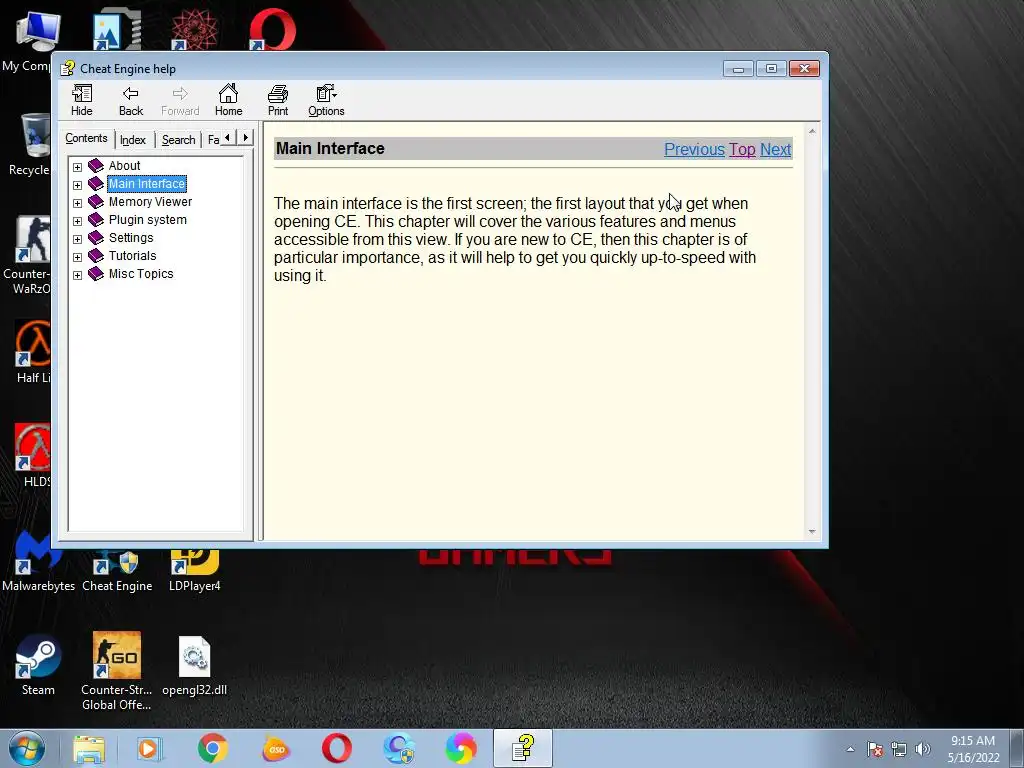Select the LDPlayer4 desktop shortcut

(195, 571)
